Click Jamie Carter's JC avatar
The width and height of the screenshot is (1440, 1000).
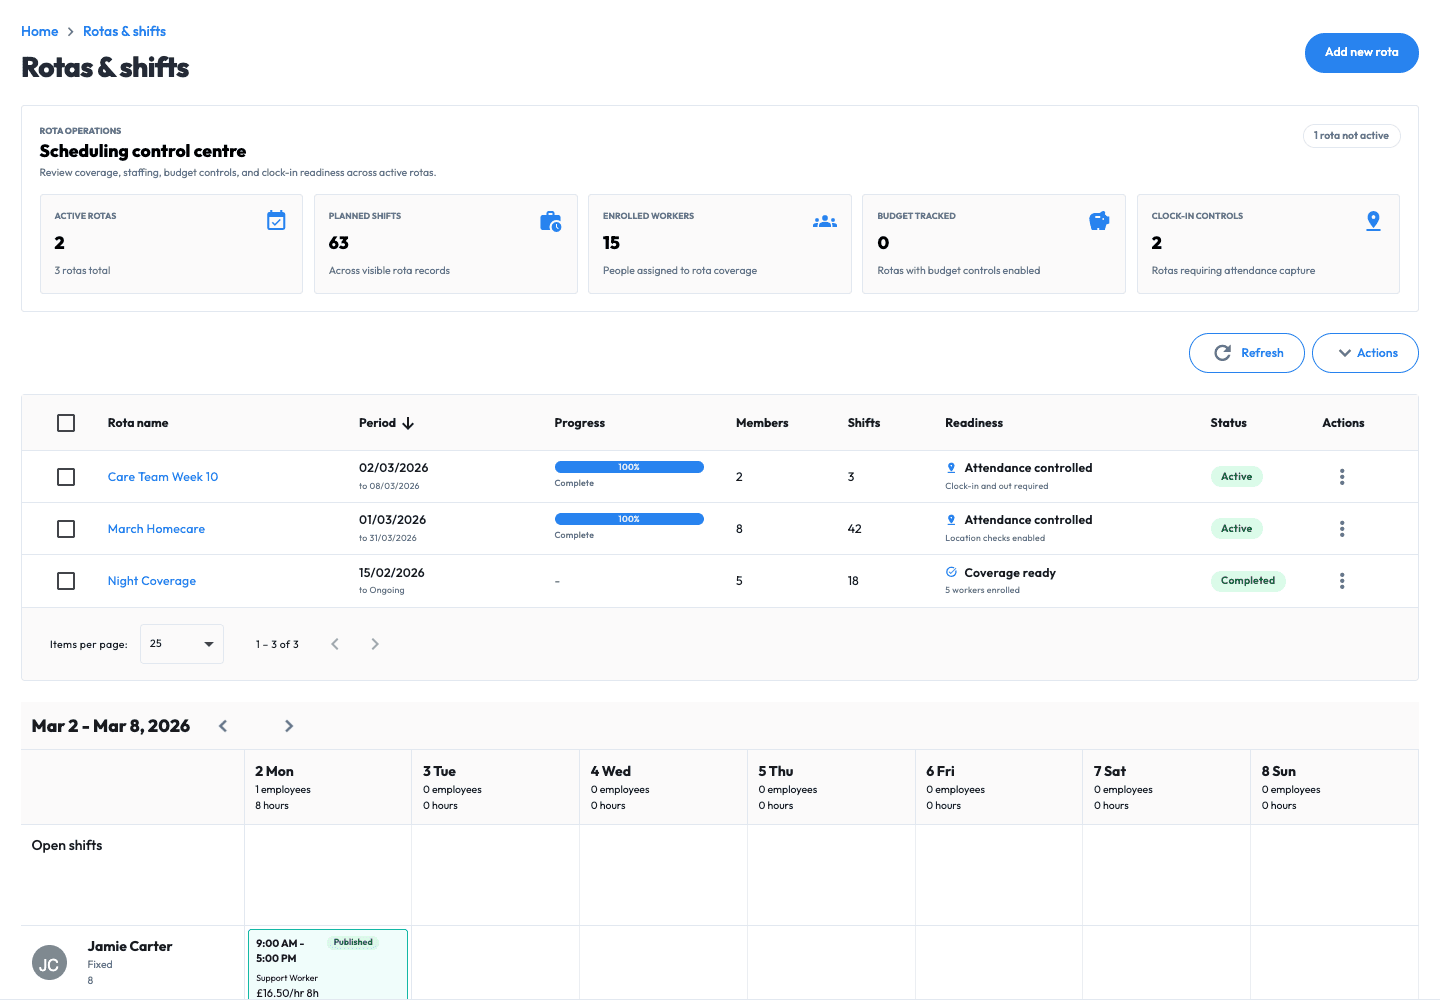(49, 963)
